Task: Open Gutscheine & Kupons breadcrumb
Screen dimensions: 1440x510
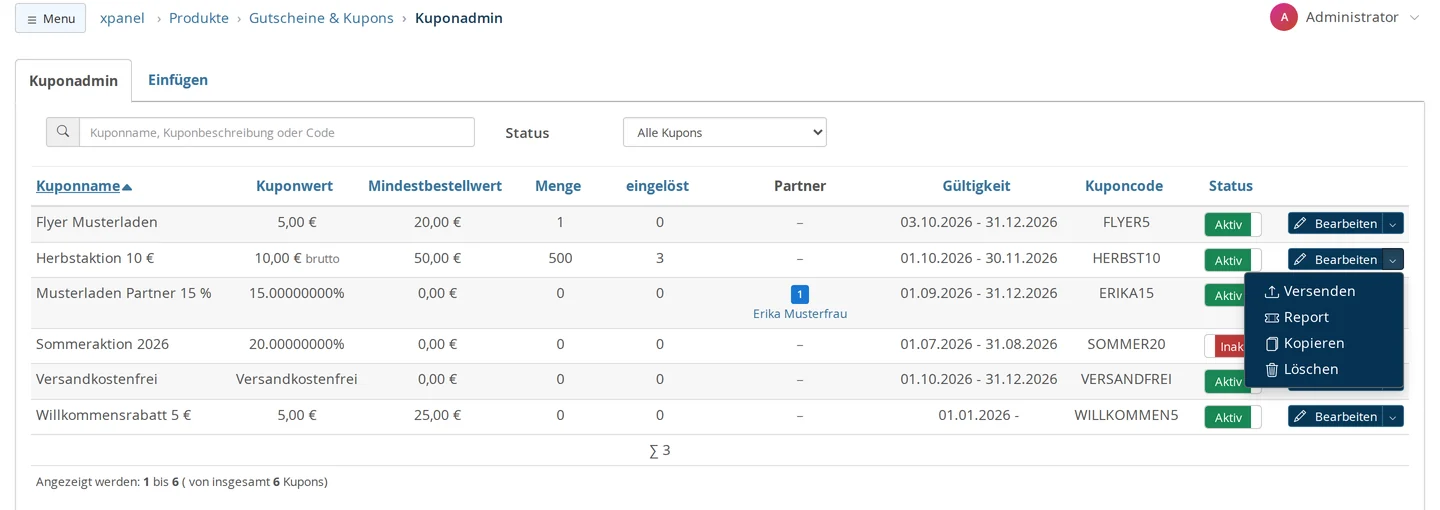Action: [321, 18]
